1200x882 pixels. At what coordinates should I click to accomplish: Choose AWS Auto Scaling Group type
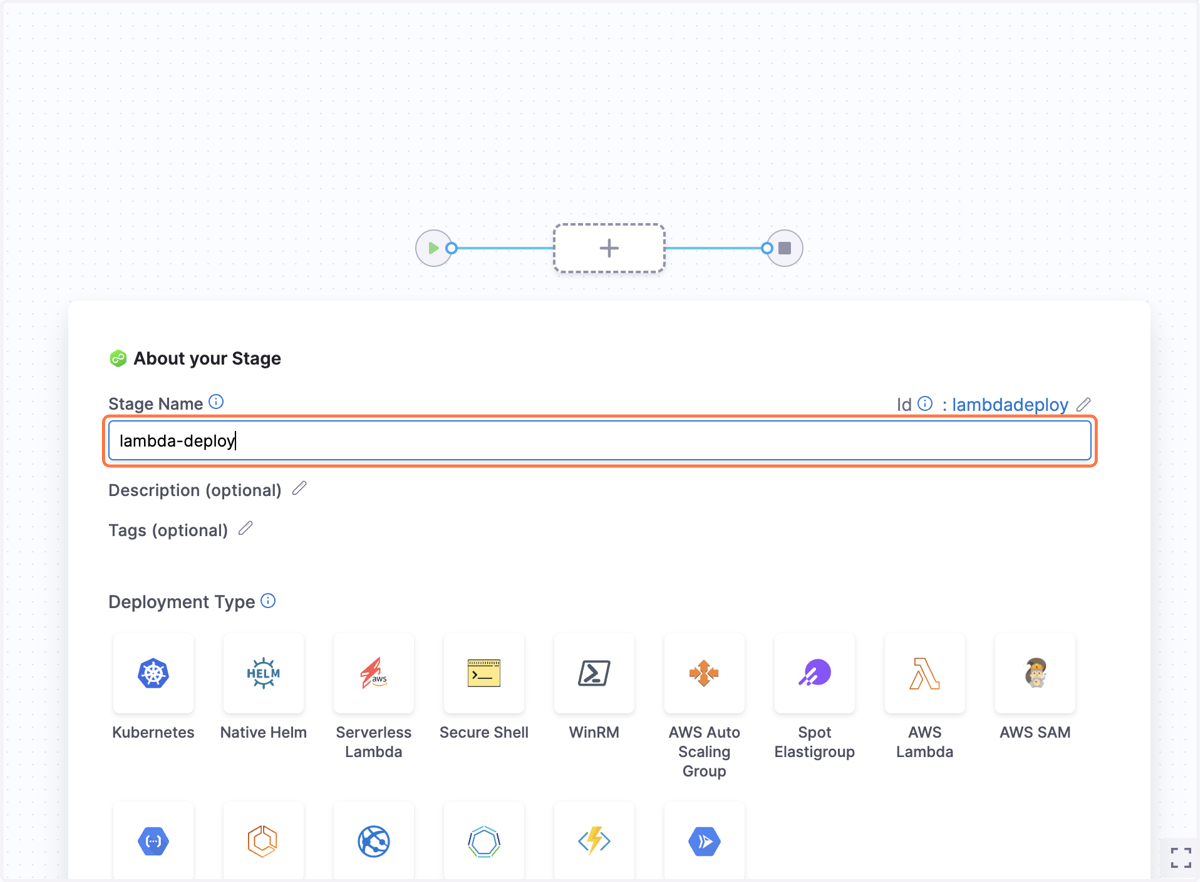[704, 673]
